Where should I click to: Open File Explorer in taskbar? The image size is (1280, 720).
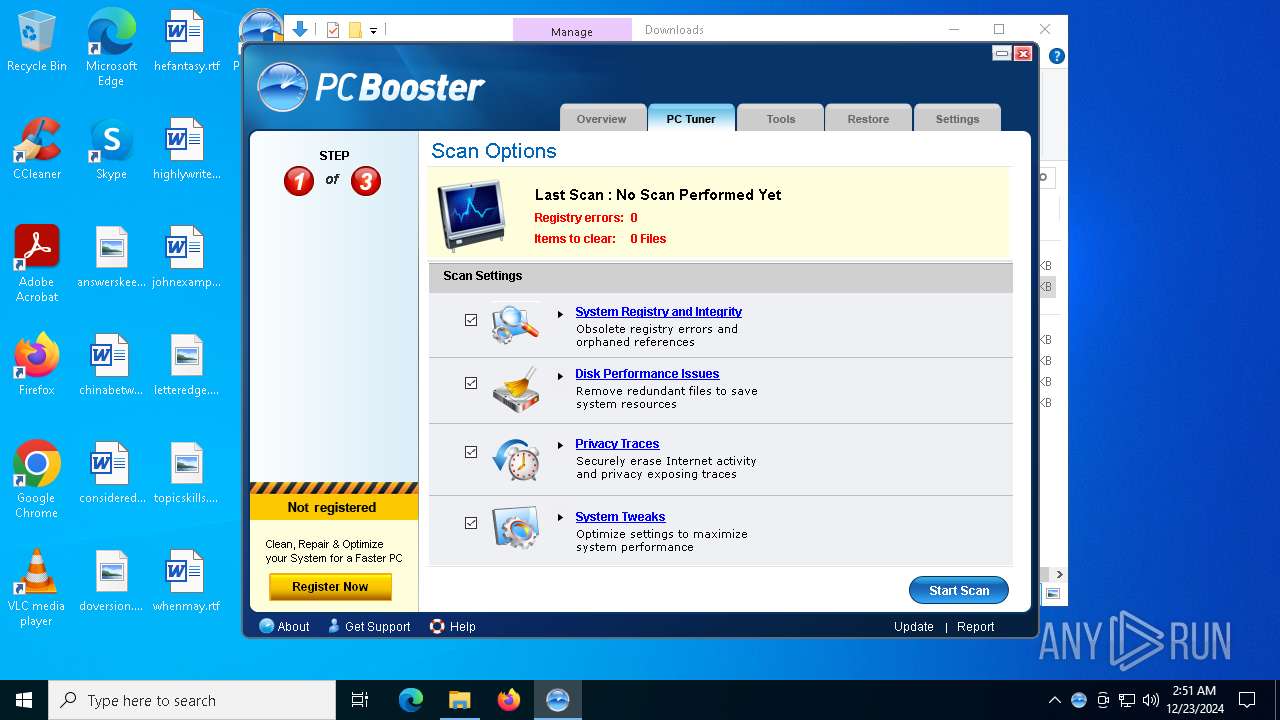[x=459, y=700]
